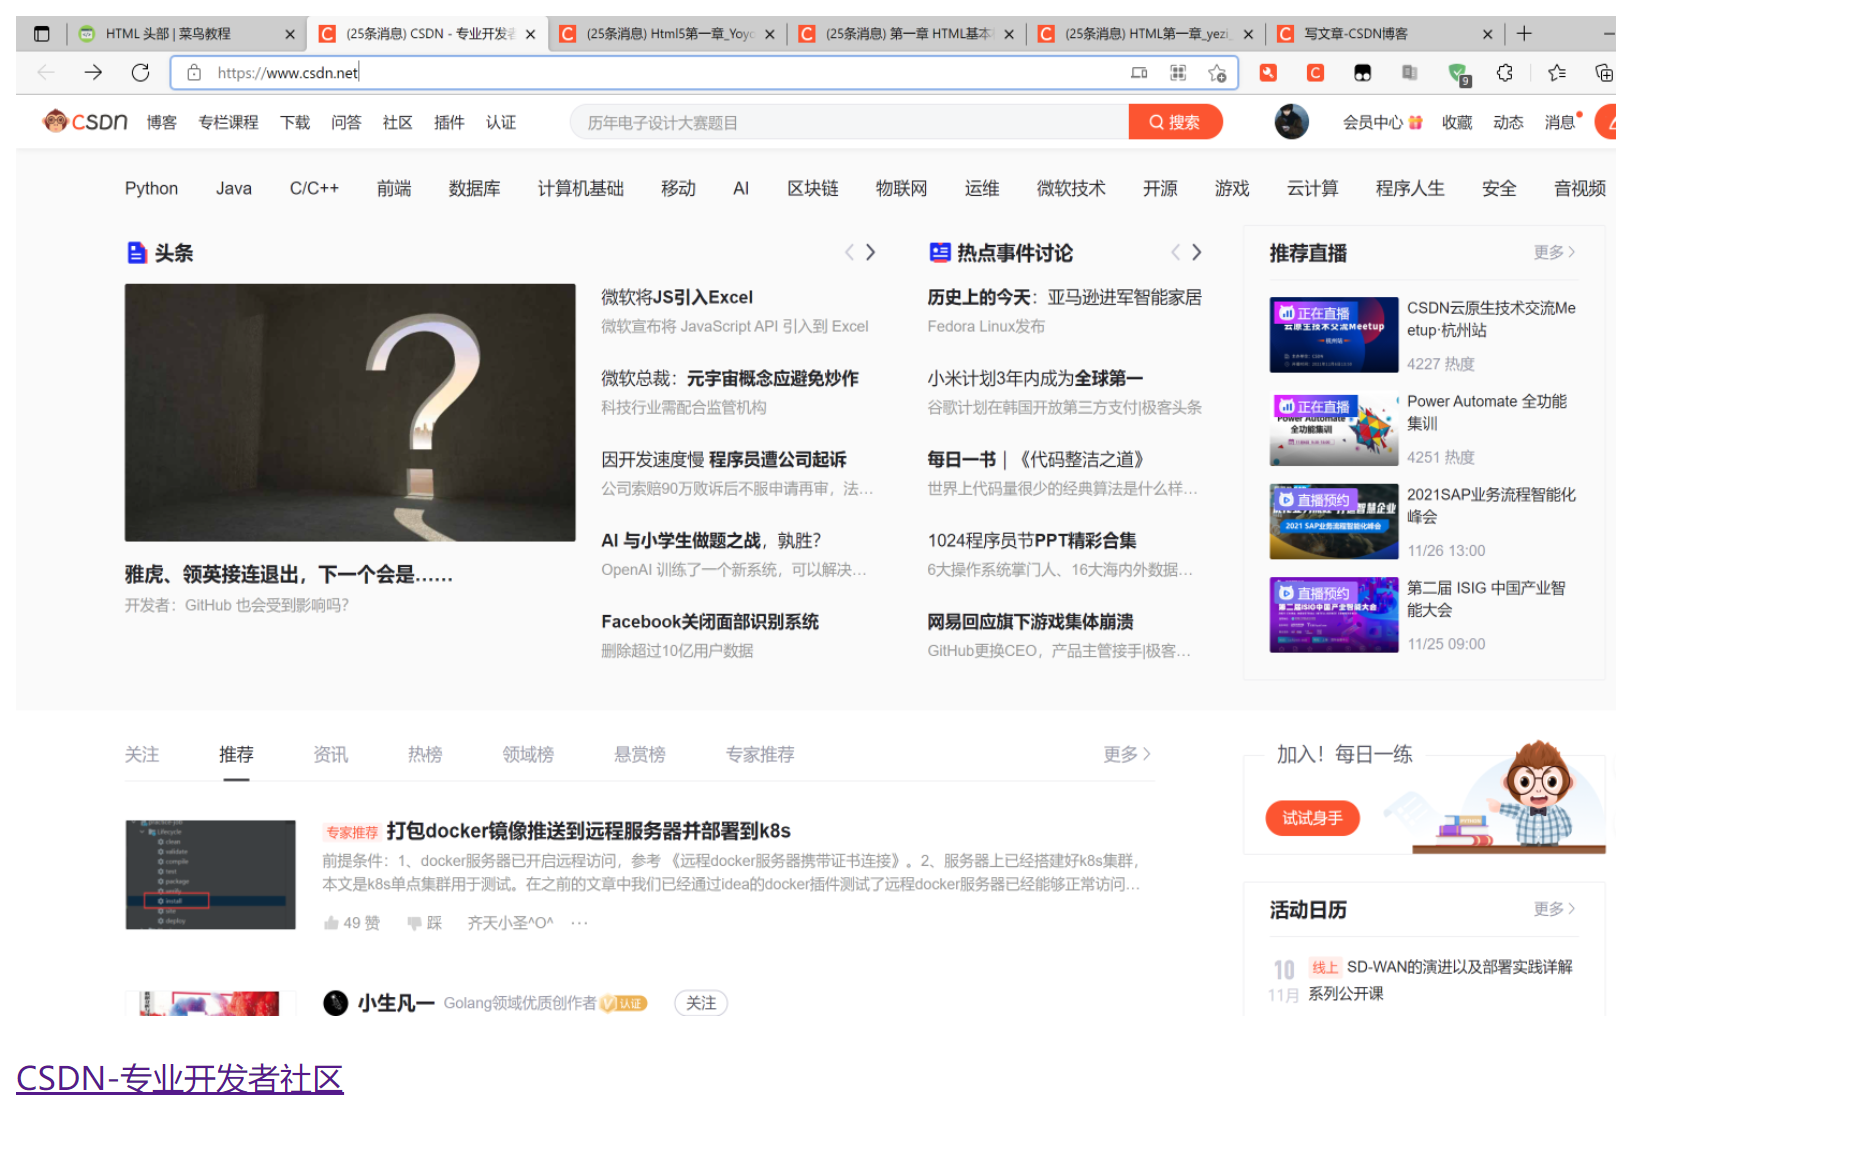Click the like thumbs-up 49 赞
Viewport: 1852px width, 1176px height.
tap(352, 923)
